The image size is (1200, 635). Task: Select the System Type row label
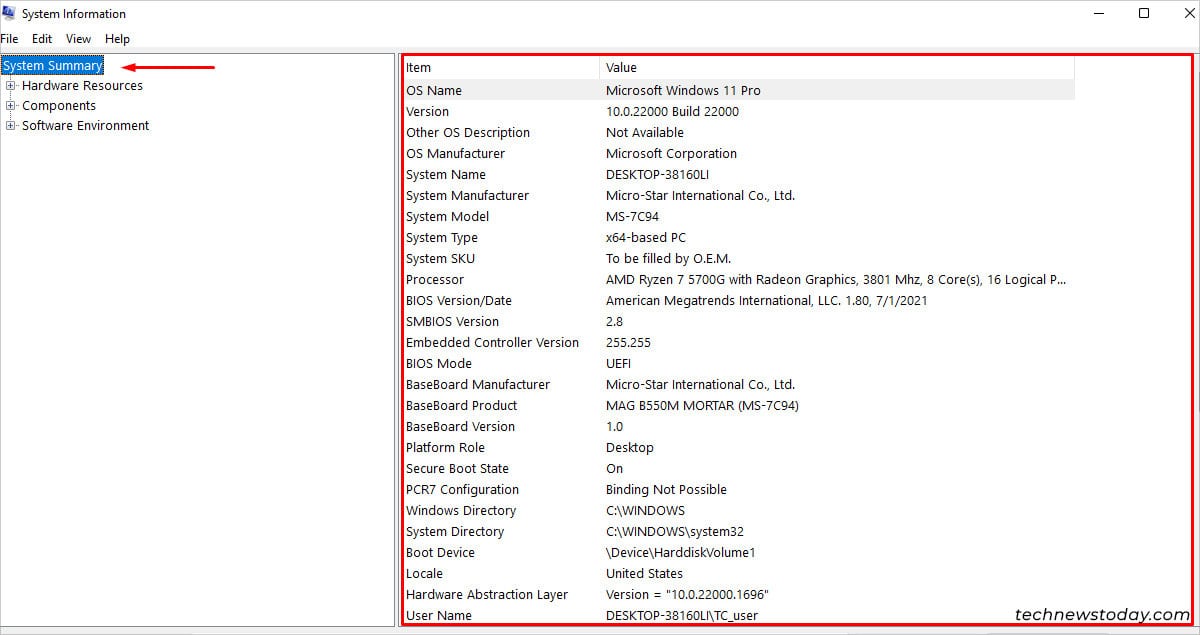tap(442, 237)
